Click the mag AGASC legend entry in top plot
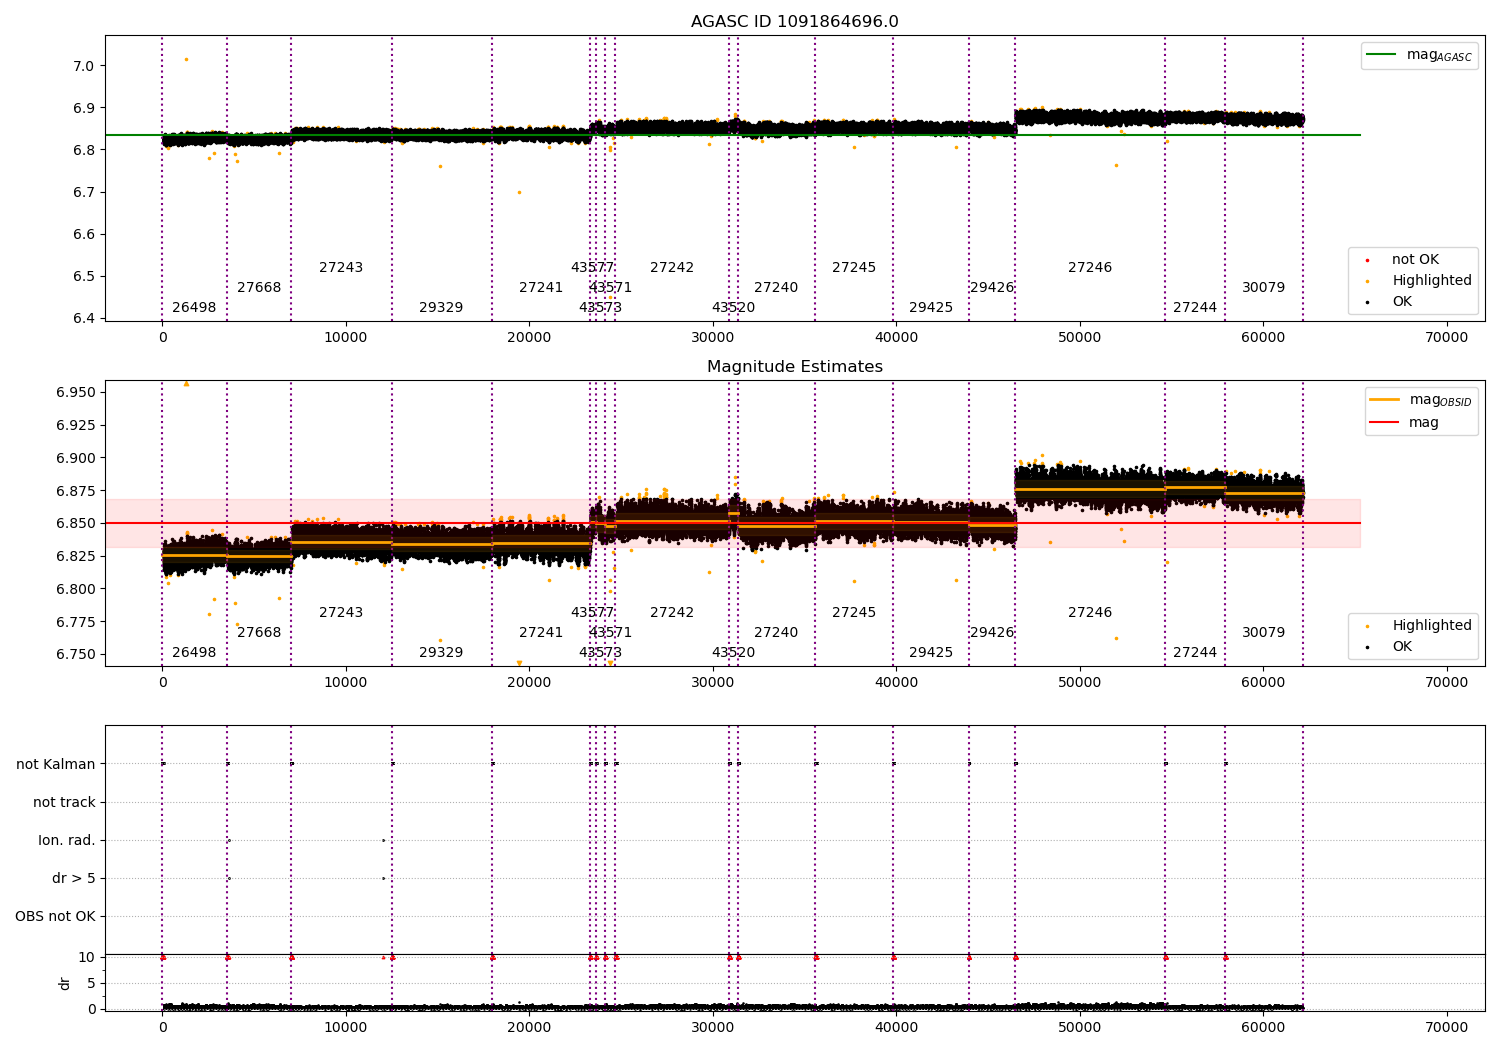Screen dimensions: 1500x1050 point(1419,55)
